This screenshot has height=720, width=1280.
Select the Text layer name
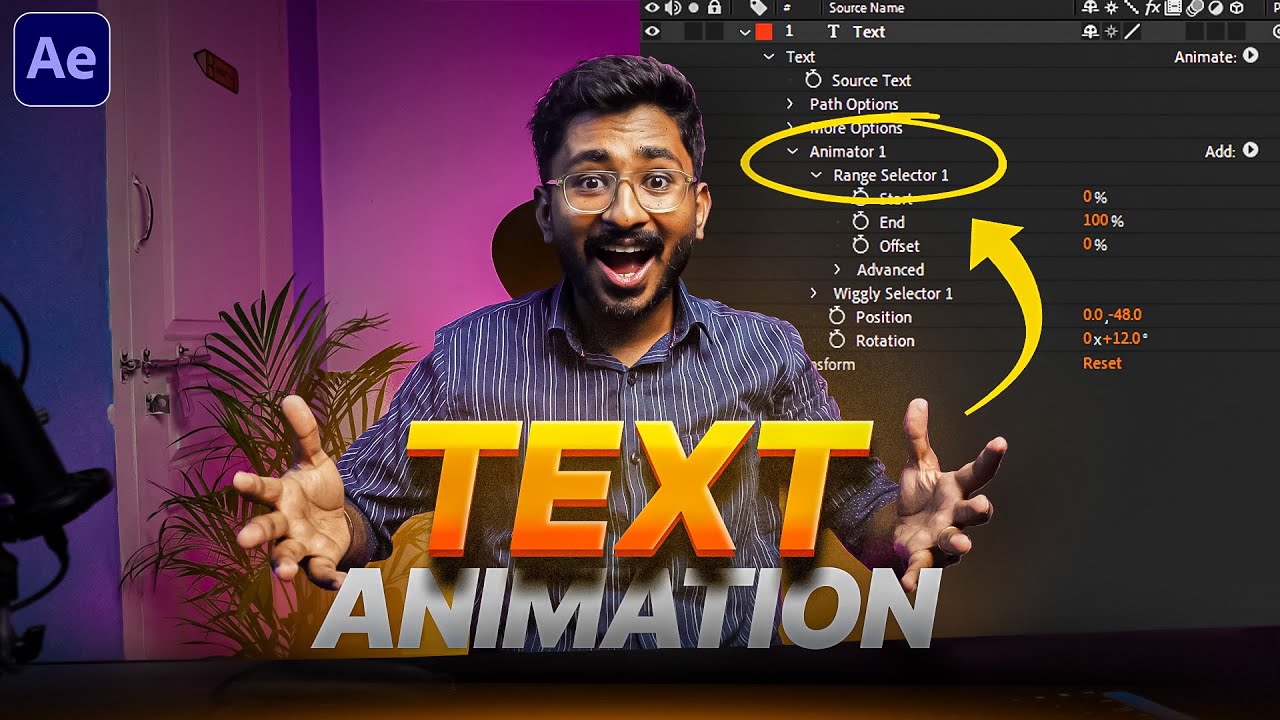[869, 32]
